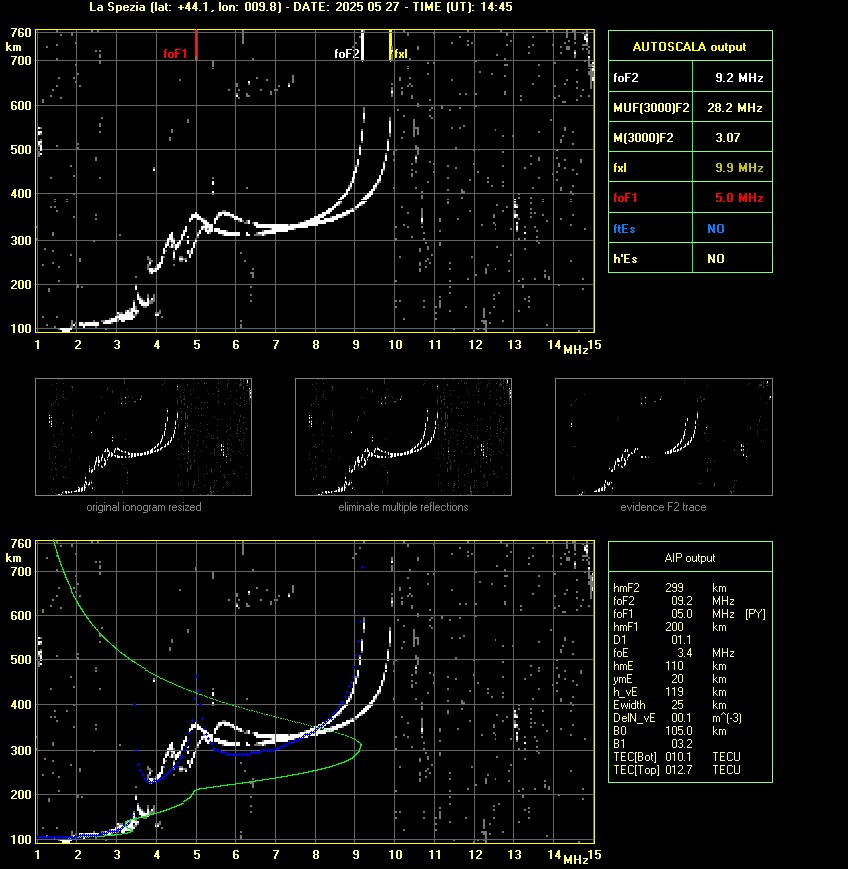Image resolution: width=848 pixels, height=869 pixels.
Task: Click the red foF1 value 5.0 MHz
Action: [739, 198]
